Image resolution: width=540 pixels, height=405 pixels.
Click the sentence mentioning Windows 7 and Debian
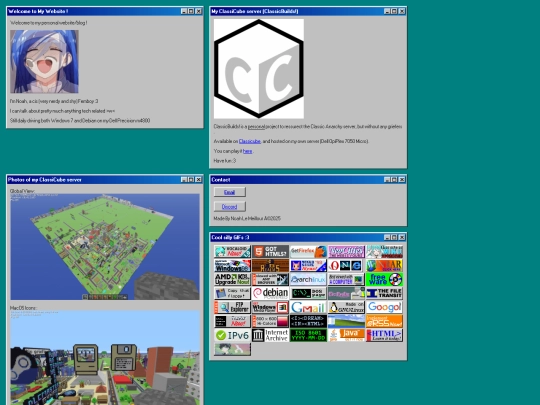(80, 121)
